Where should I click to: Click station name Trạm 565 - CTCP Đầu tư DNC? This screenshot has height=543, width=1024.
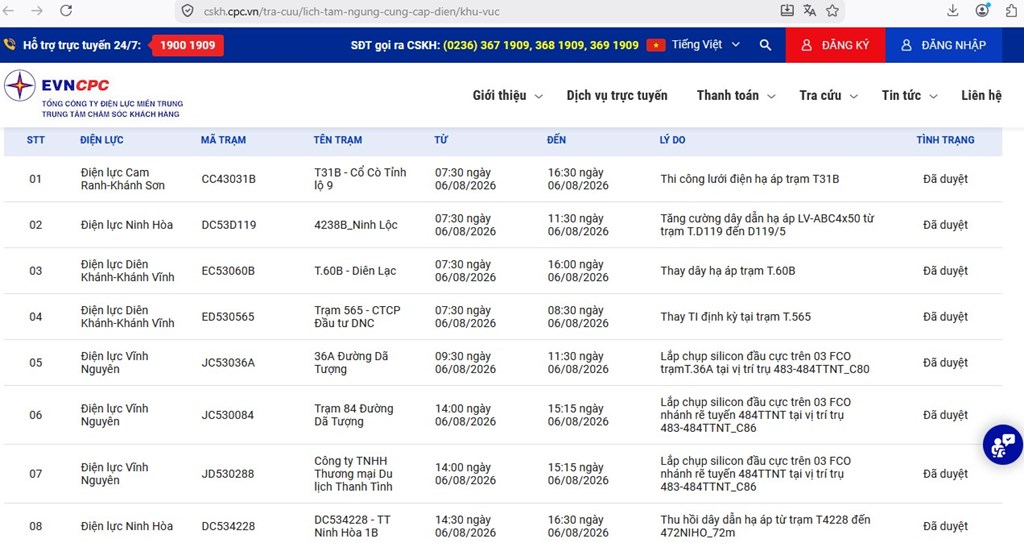(x=357, y=317)
